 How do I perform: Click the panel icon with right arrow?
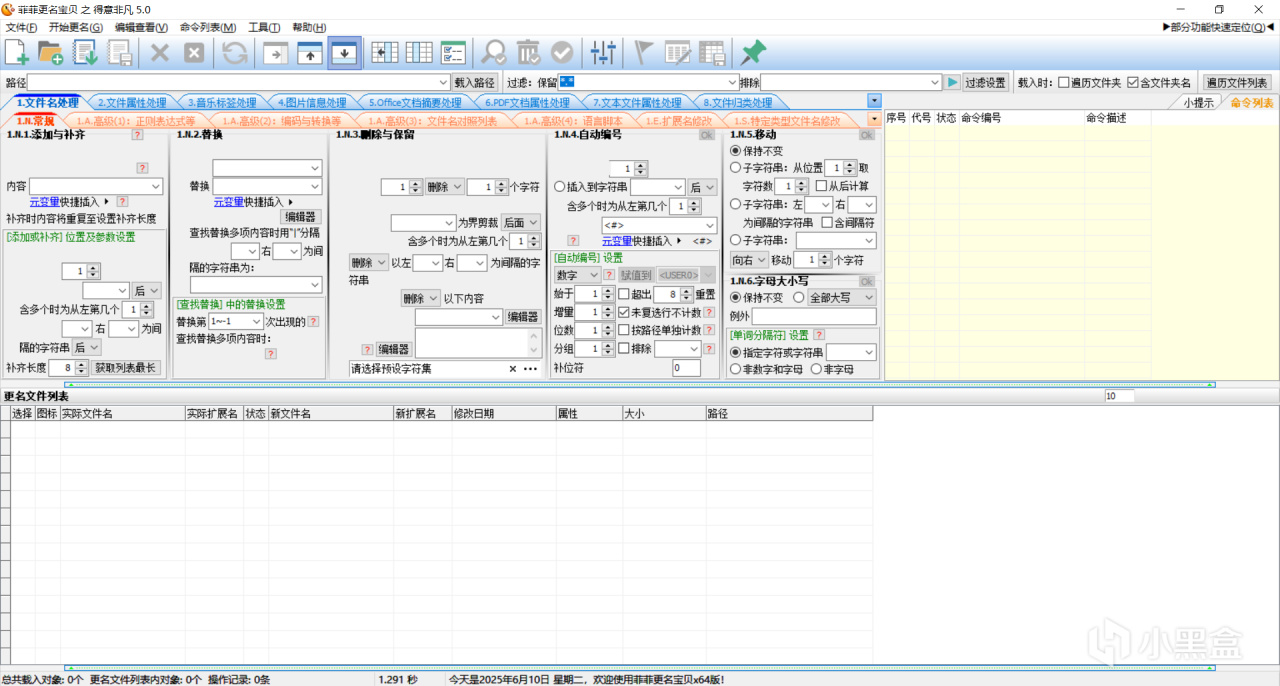(x=276, y=52)
